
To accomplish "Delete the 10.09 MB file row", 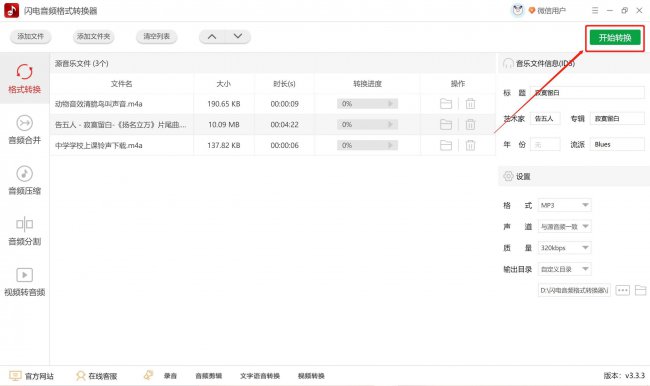I will coord(470,124).
